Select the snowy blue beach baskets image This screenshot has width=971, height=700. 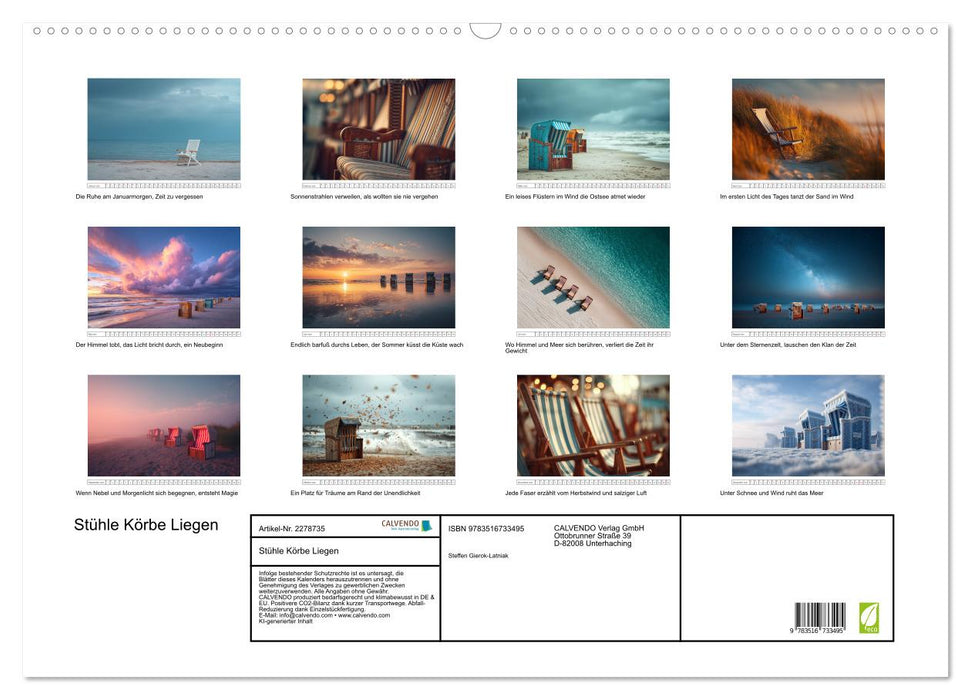[808, 425]
